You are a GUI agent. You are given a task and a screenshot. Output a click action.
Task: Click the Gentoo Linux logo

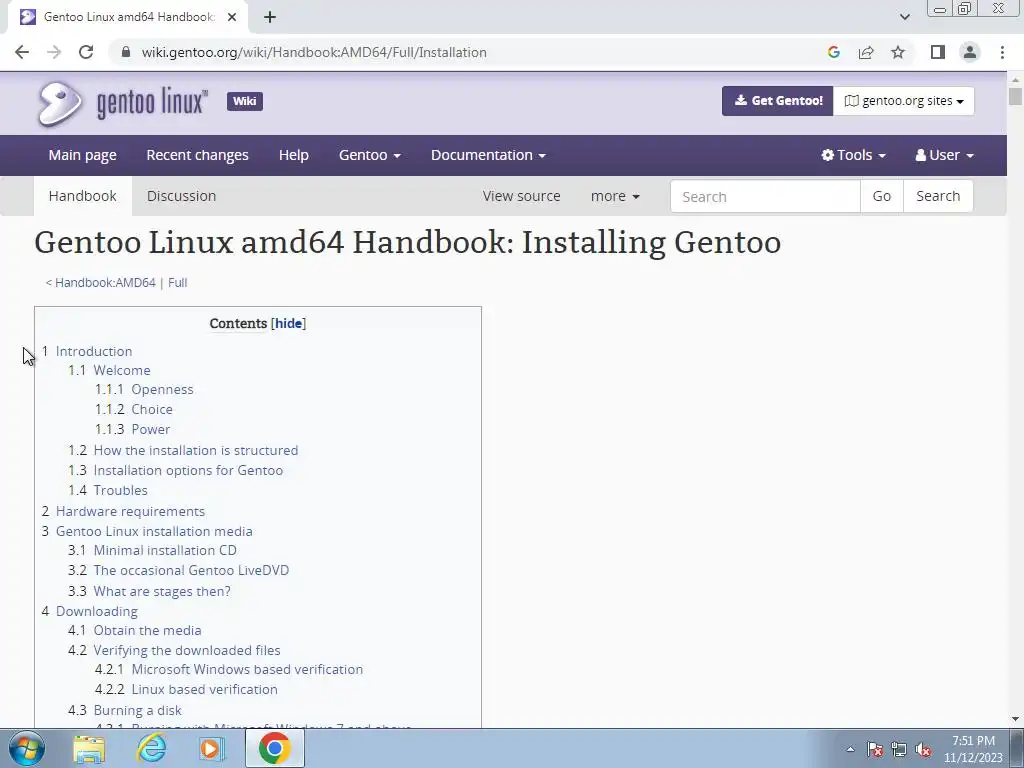pos(122,103)
